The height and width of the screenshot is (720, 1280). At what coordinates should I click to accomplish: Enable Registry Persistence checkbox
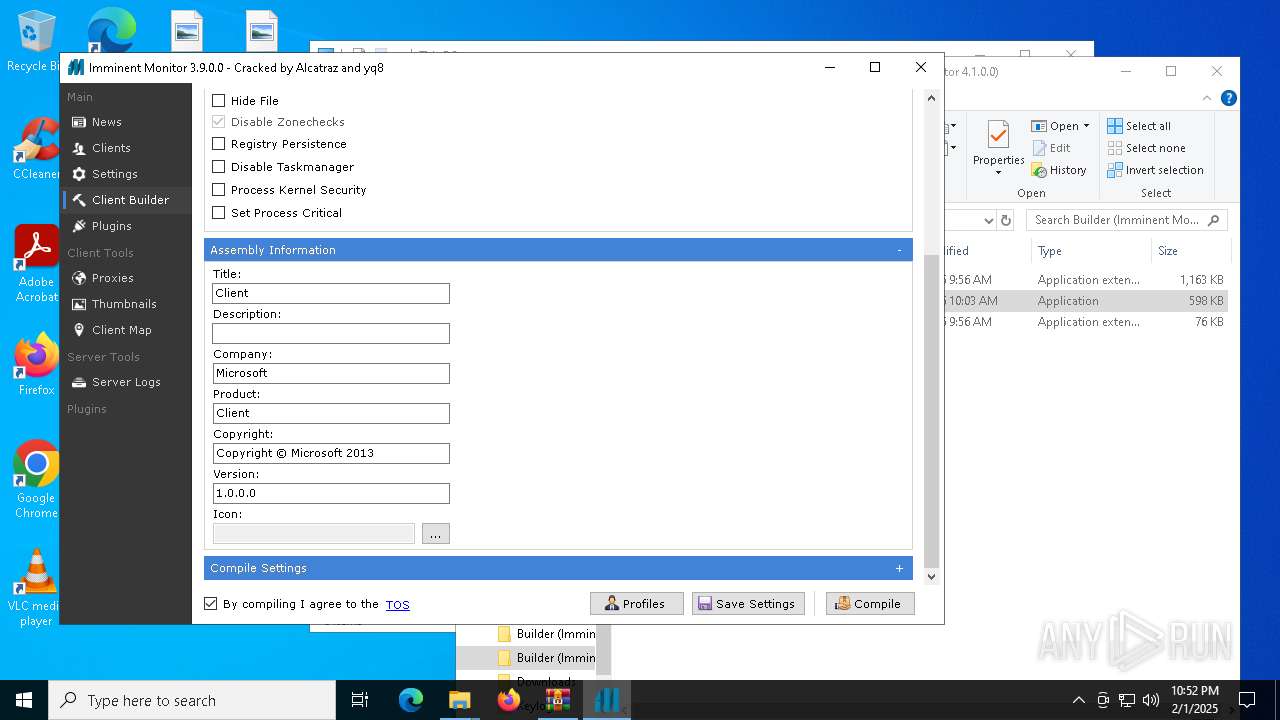click(x=219, y=144)
